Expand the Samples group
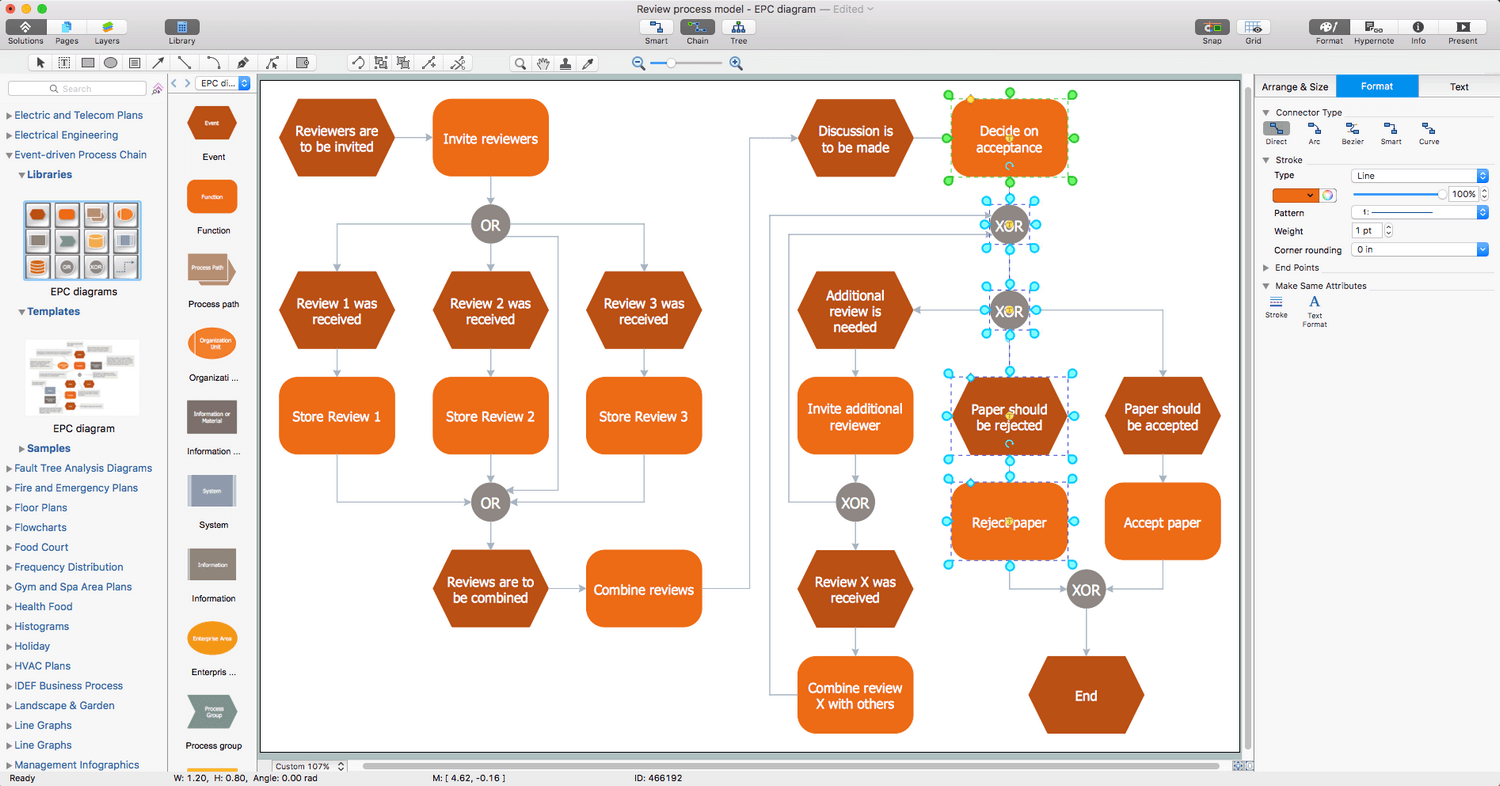 pos(22,449)
